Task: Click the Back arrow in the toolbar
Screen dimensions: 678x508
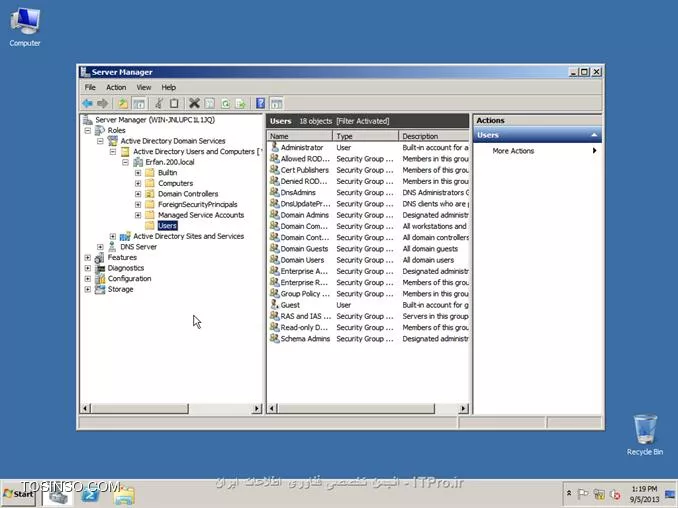Action: (88, 103)
